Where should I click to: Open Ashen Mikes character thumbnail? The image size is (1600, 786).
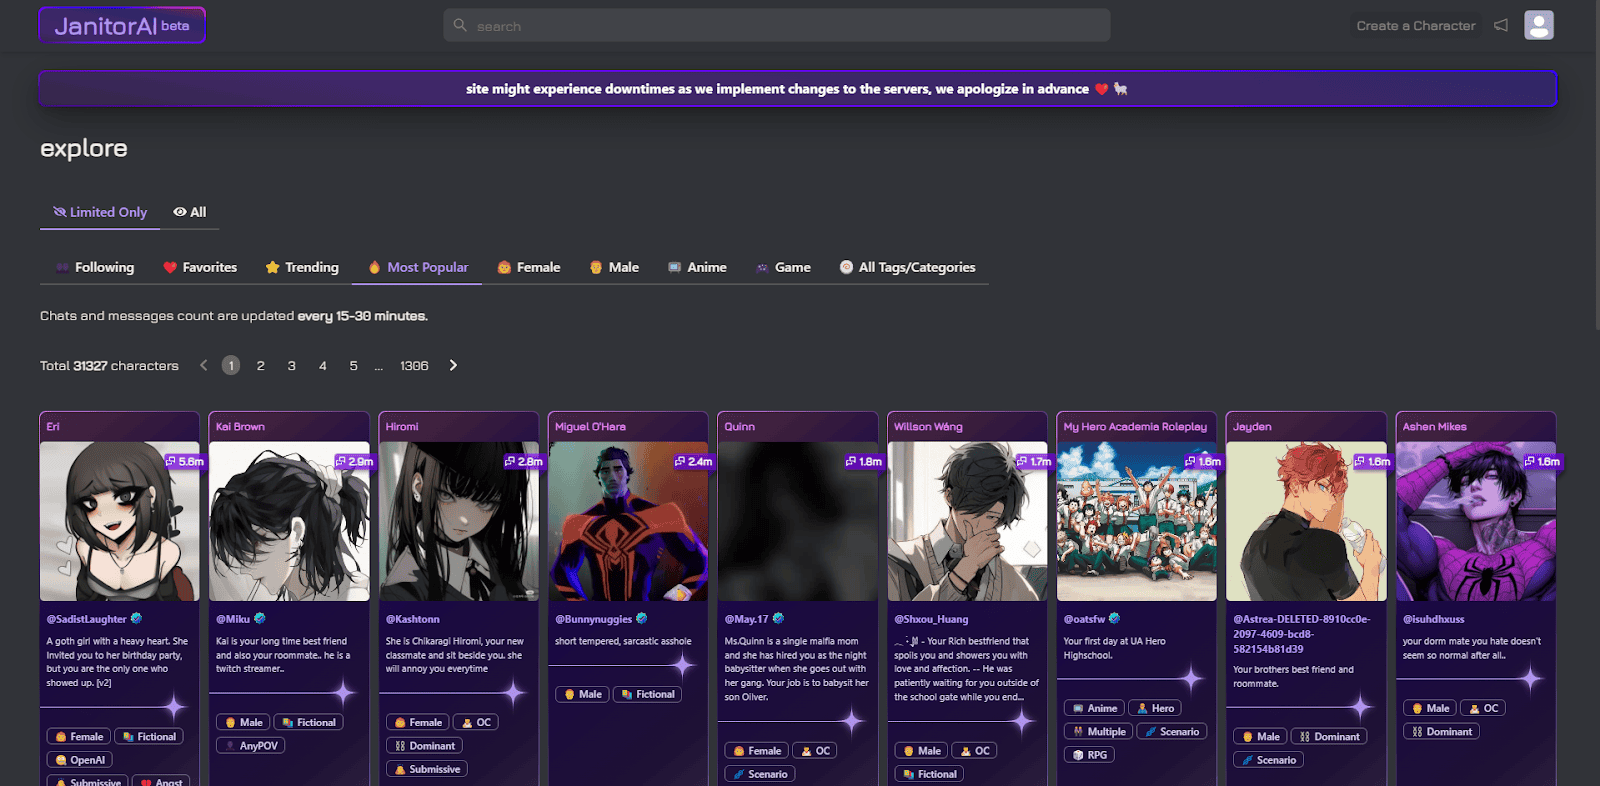pos(1476,521)
